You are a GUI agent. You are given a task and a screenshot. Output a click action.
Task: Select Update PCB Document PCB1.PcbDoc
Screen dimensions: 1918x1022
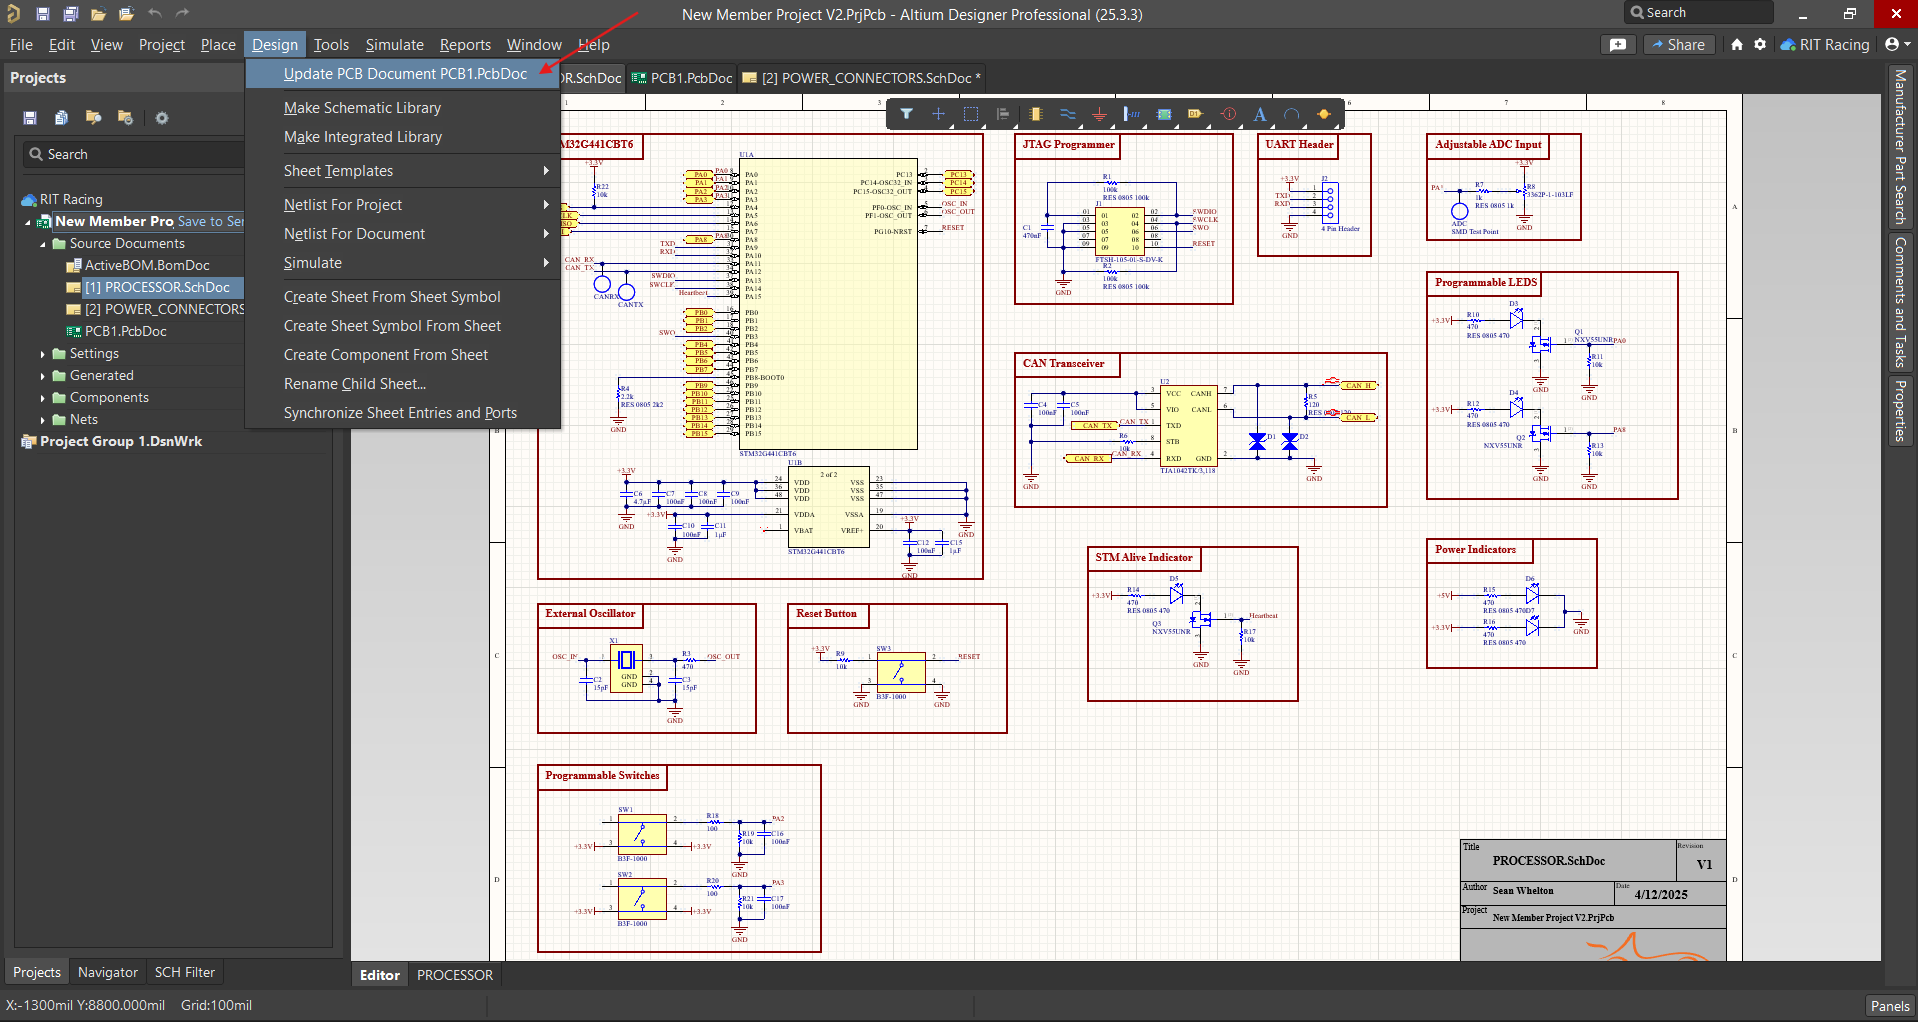pyautogui.click(x=403, y=74)
